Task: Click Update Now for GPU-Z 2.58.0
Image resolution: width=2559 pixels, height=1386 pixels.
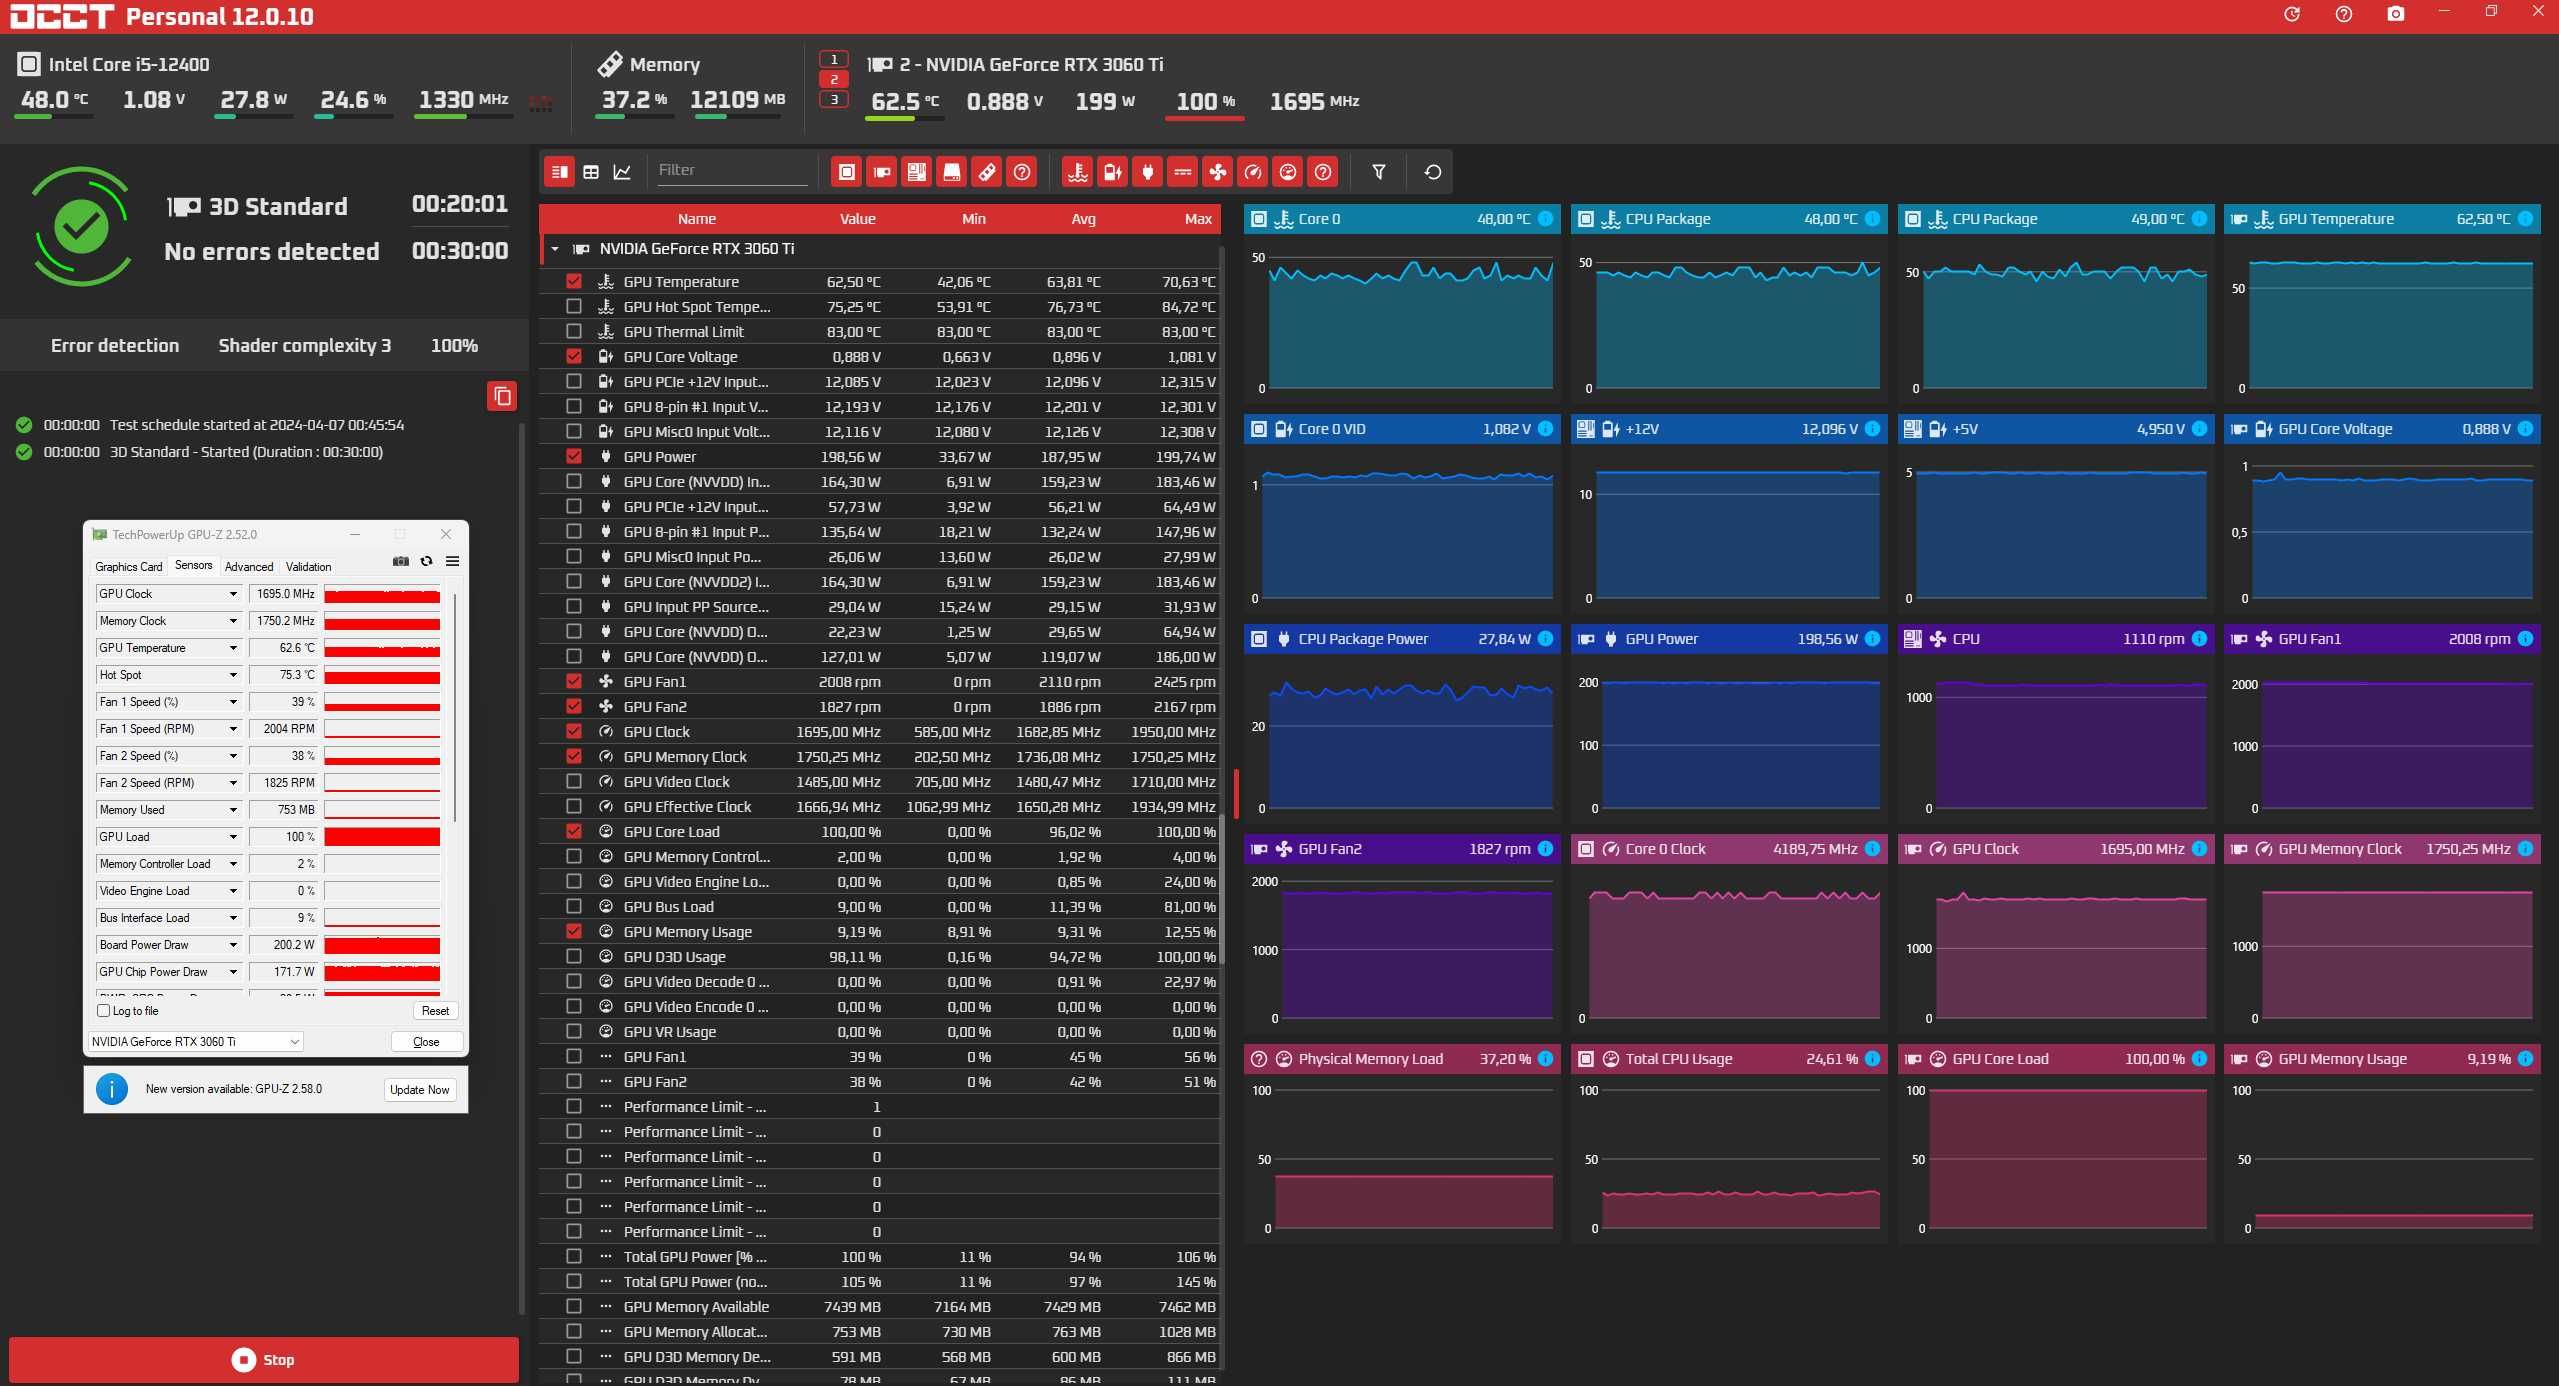Action: (x=420, y=1090)
